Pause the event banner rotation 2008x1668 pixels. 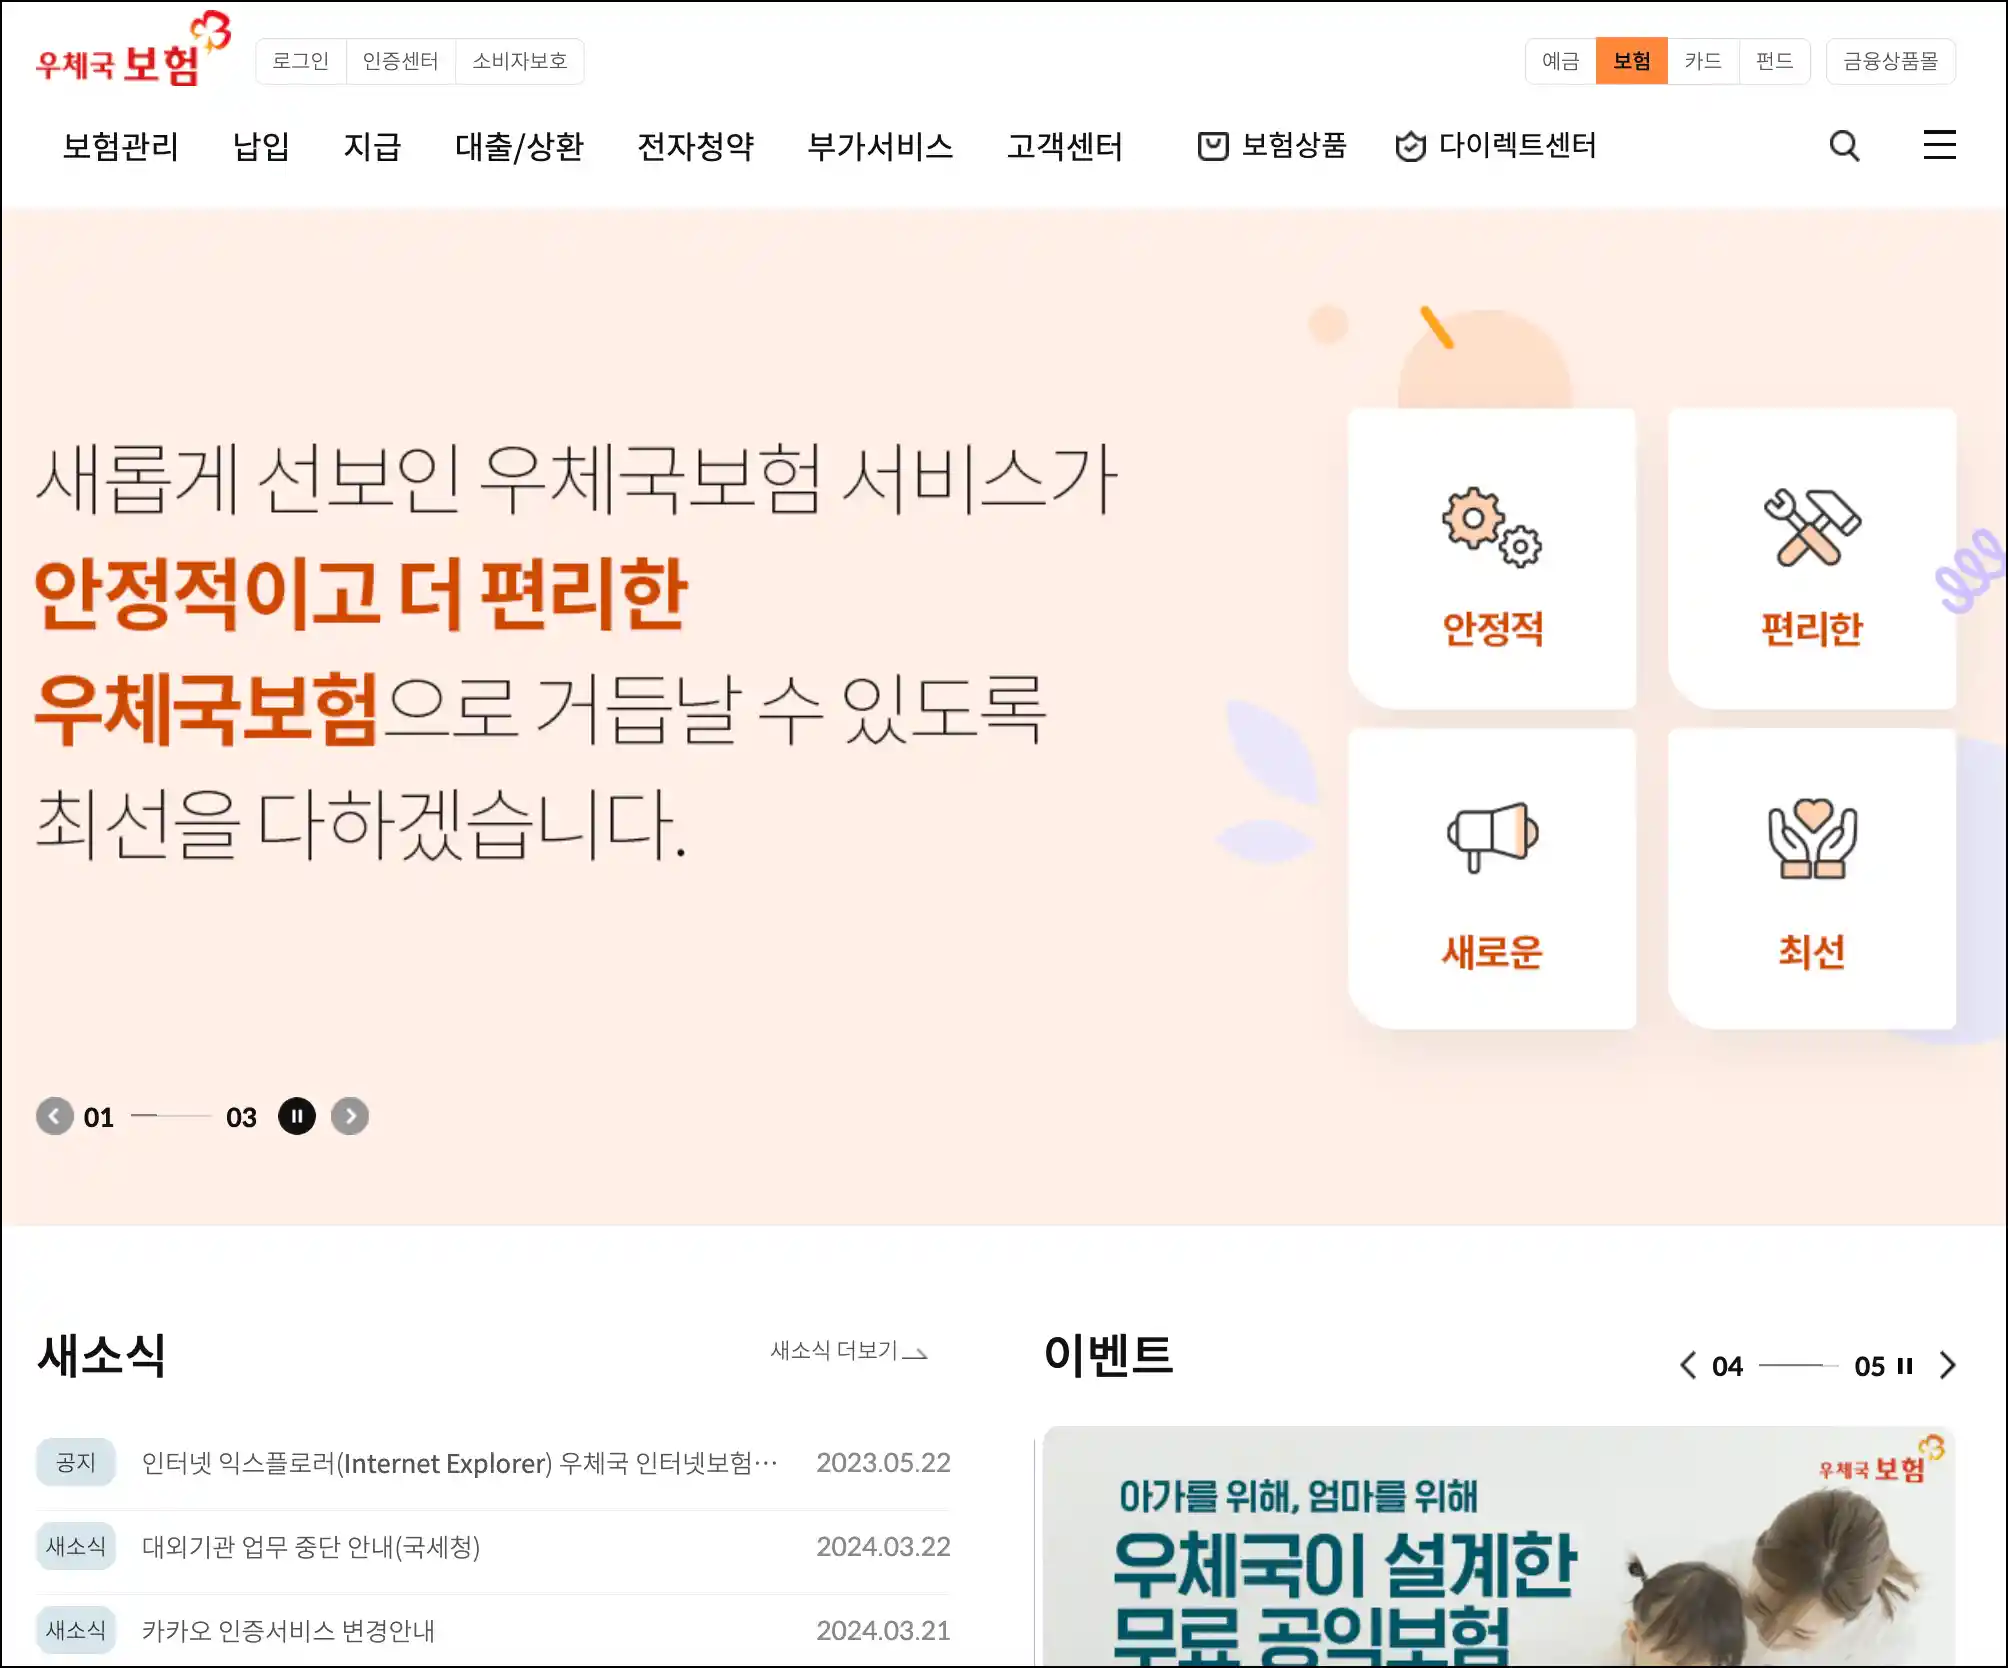(1905, 1365)
